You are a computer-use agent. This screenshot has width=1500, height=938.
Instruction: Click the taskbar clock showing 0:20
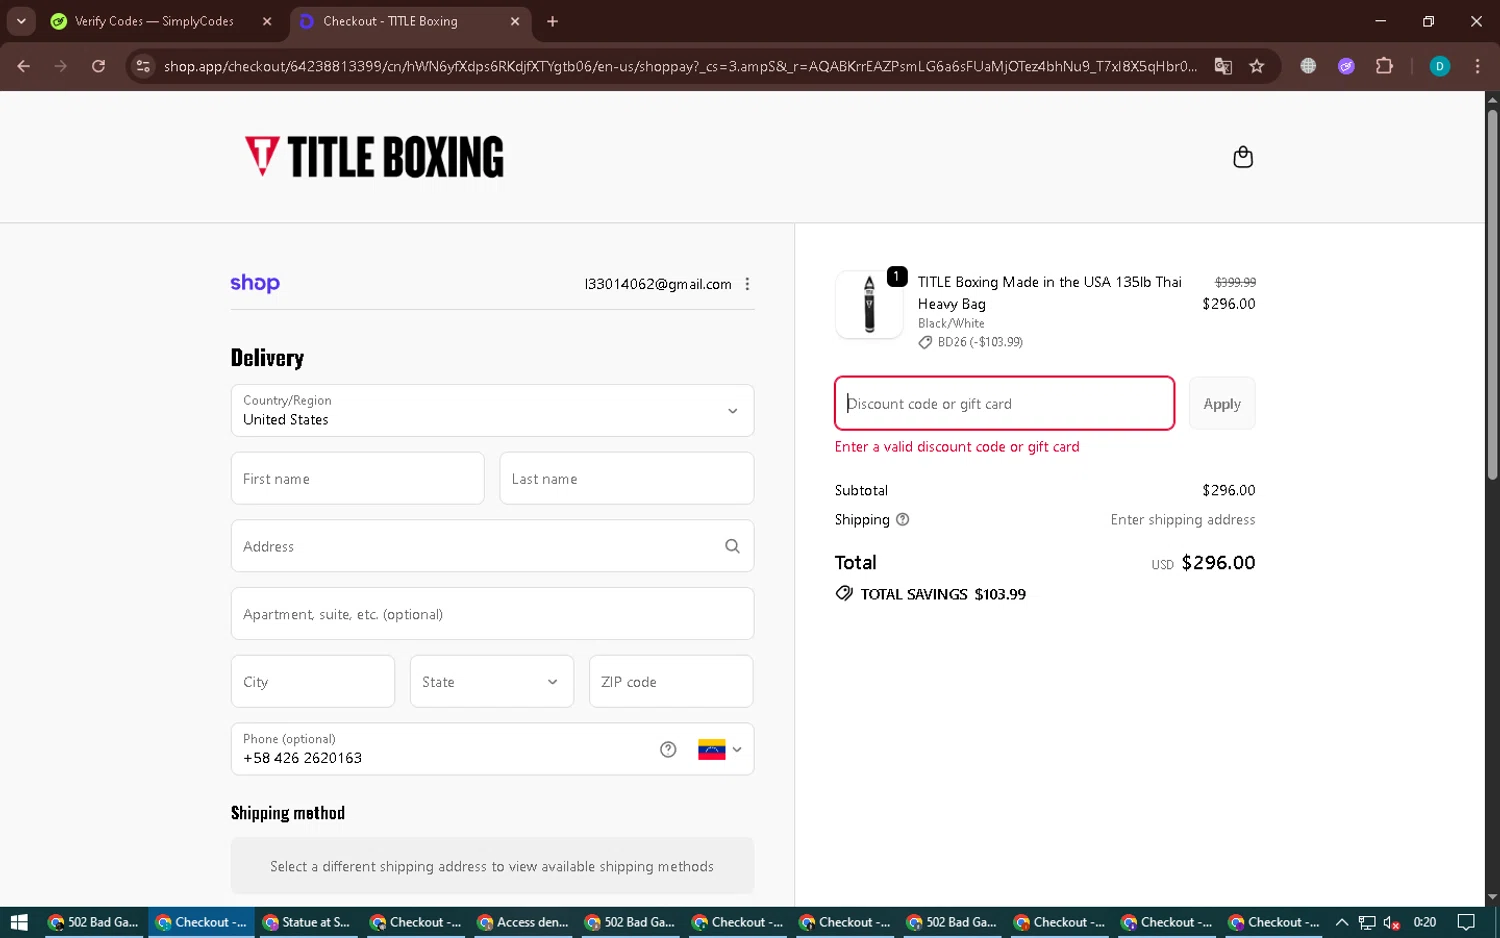(x=1425, y=922)
